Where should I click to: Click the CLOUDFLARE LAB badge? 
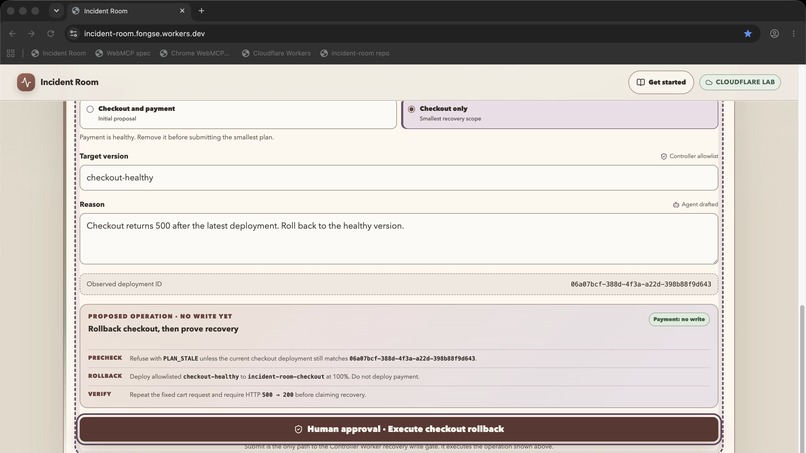[x=740, y=82]
